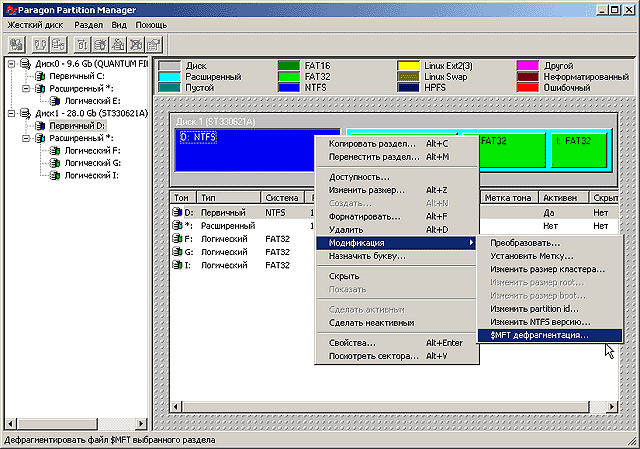Sort list by Система column header

pyautogui.click(x=282, y=198)
